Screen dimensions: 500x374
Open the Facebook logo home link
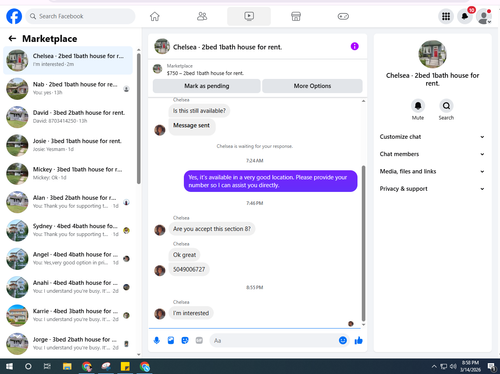coord(14,16)
